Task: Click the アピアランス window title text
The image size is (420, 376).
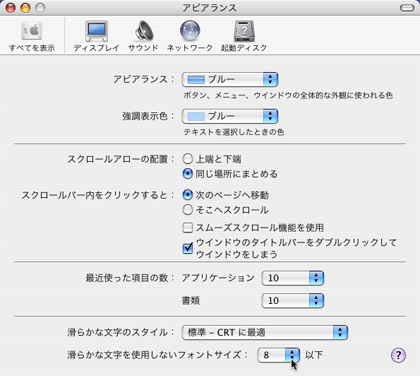Action: [209, 8]
